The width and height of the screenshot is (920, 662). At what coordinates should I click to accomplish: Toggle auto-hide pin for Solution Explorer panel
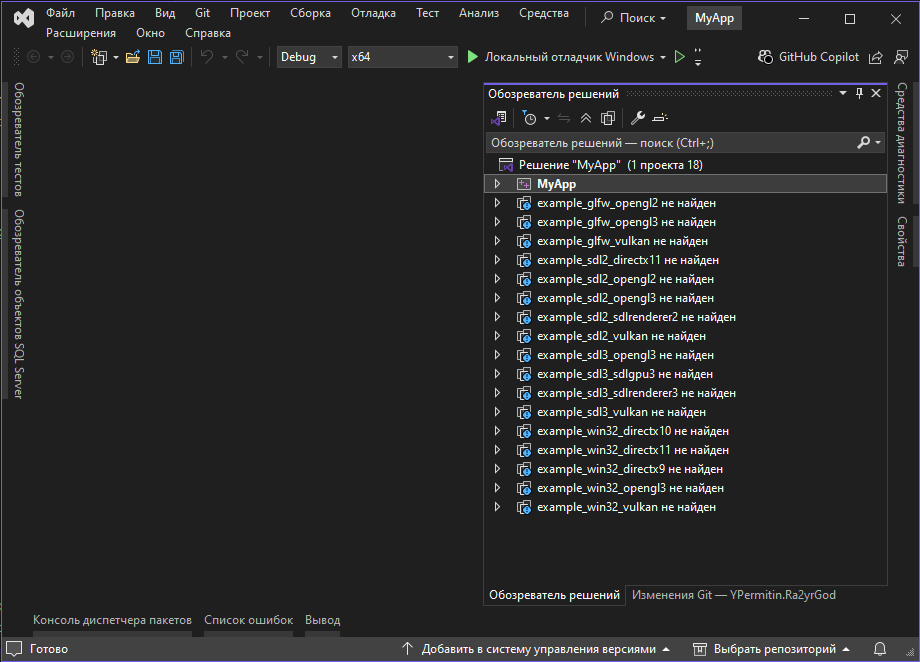pyautogui.click(x=860, y=93)
